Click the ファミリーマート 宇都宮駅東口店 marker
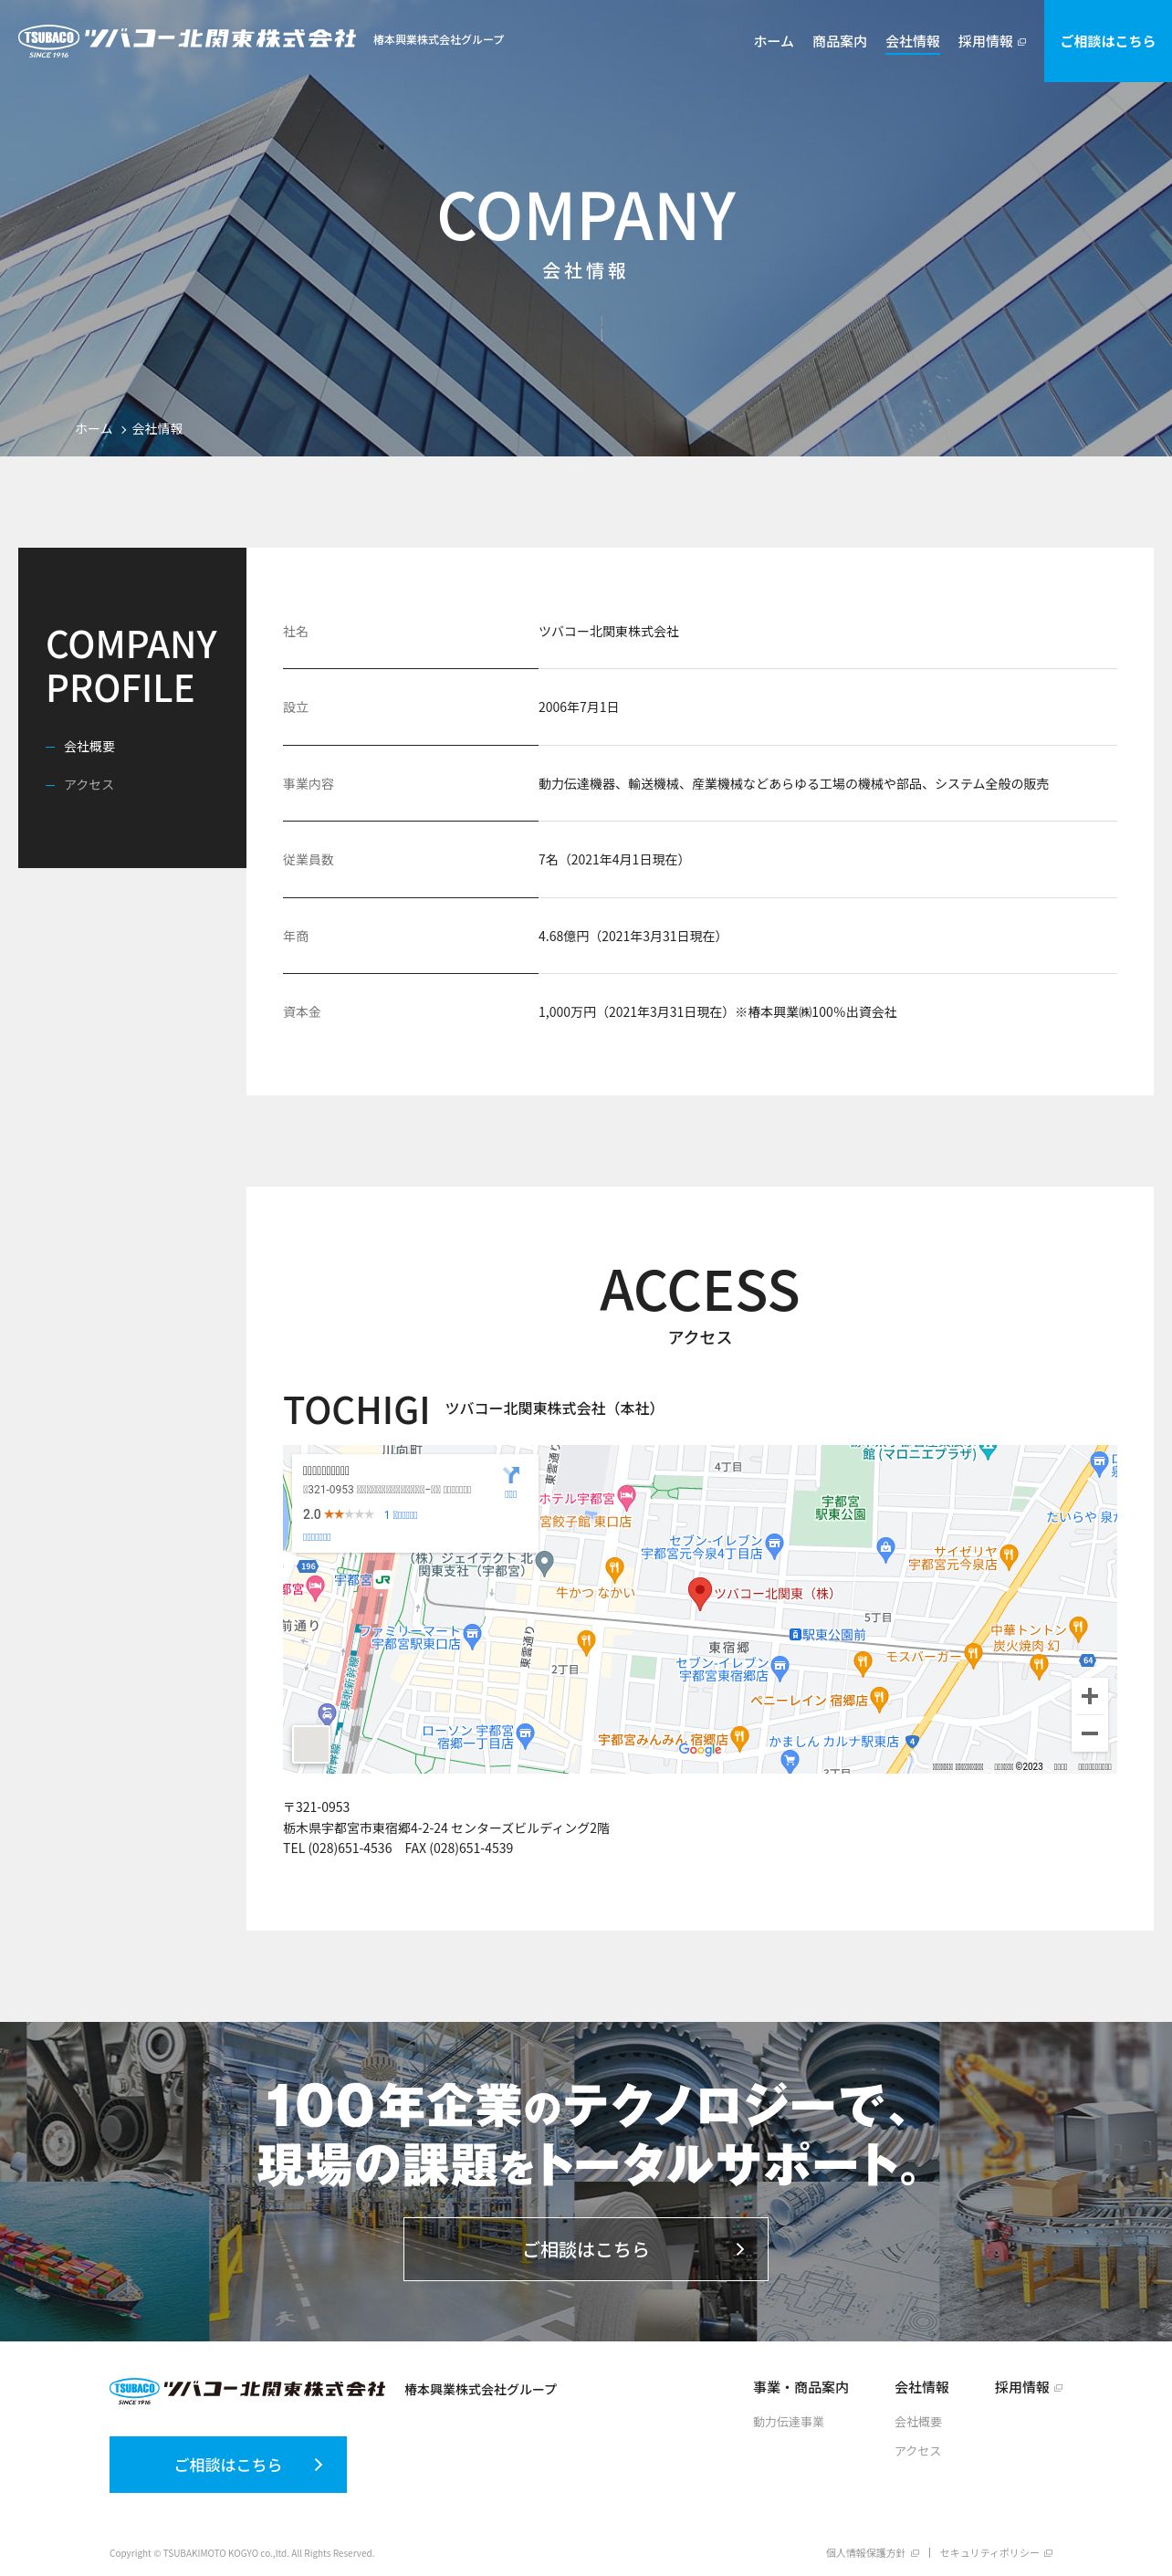This screenshot has width=1172, height=2576. coord(473,1636)
